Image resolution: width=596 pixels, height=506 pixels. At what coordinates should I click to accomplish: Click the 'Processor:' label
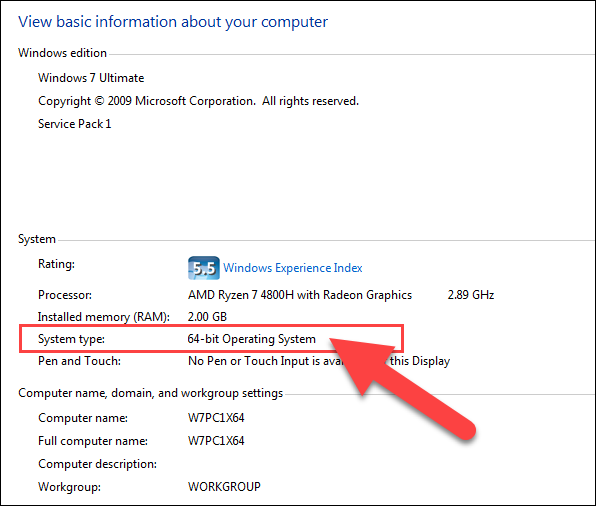[65, 295]
